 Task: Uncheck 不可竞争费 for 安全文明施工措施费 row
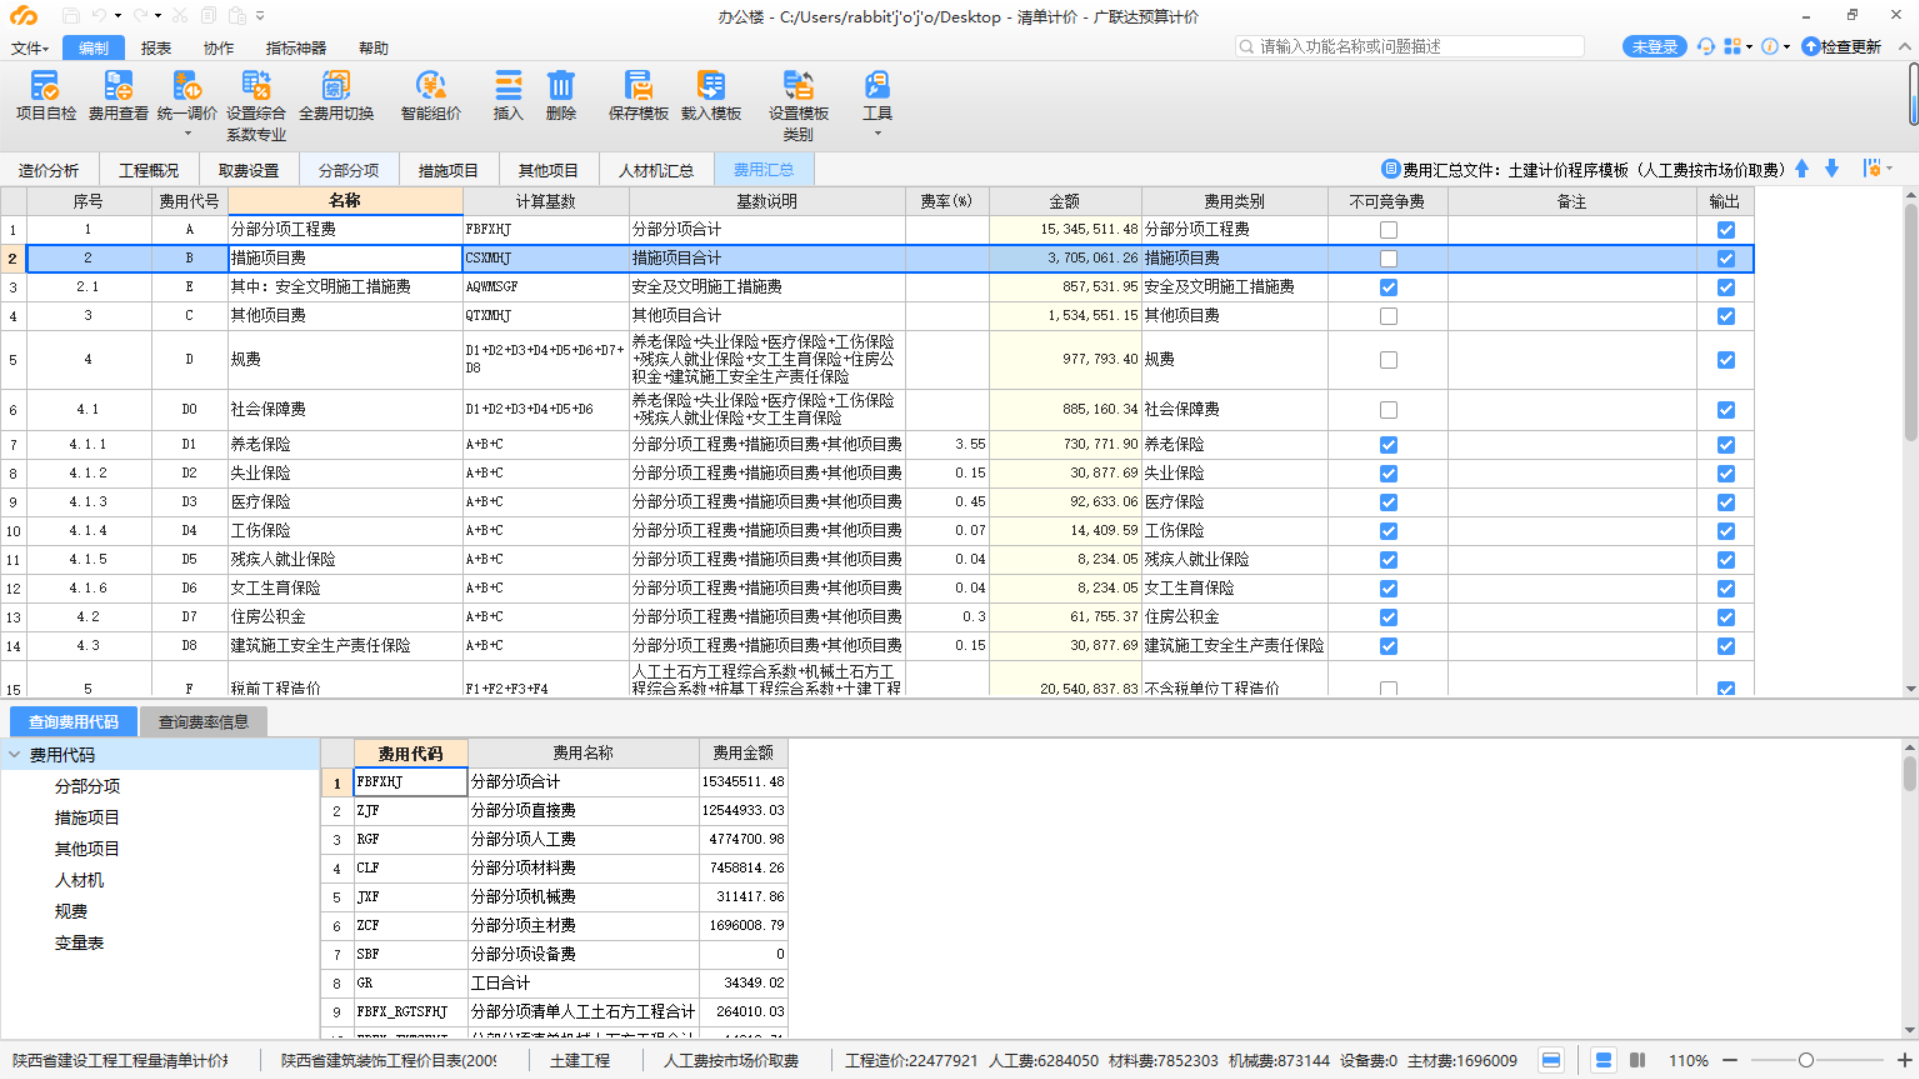(x=1388, y=287)
